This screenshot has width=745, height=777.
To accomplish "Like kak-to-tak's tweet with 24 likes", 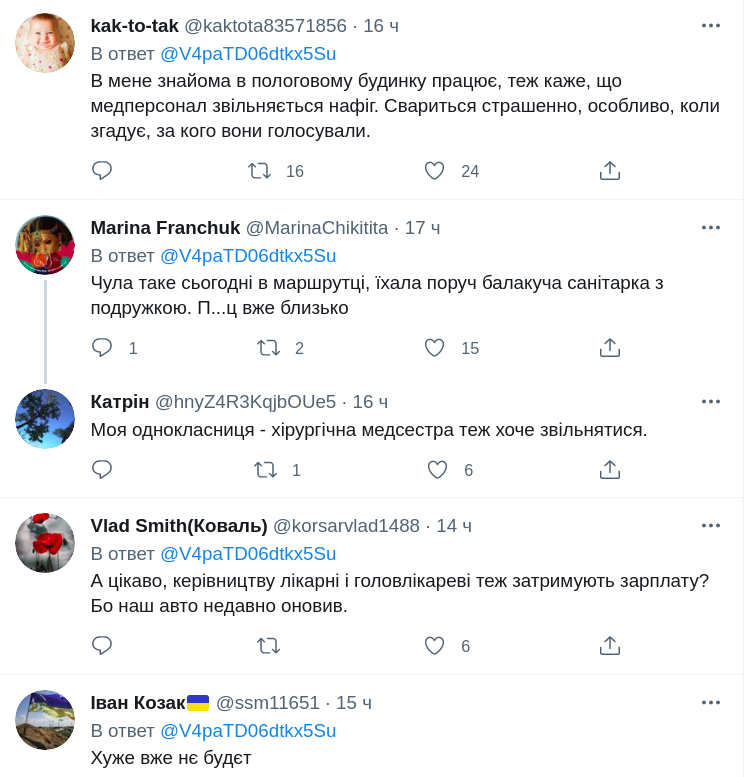I will point(434,171).
